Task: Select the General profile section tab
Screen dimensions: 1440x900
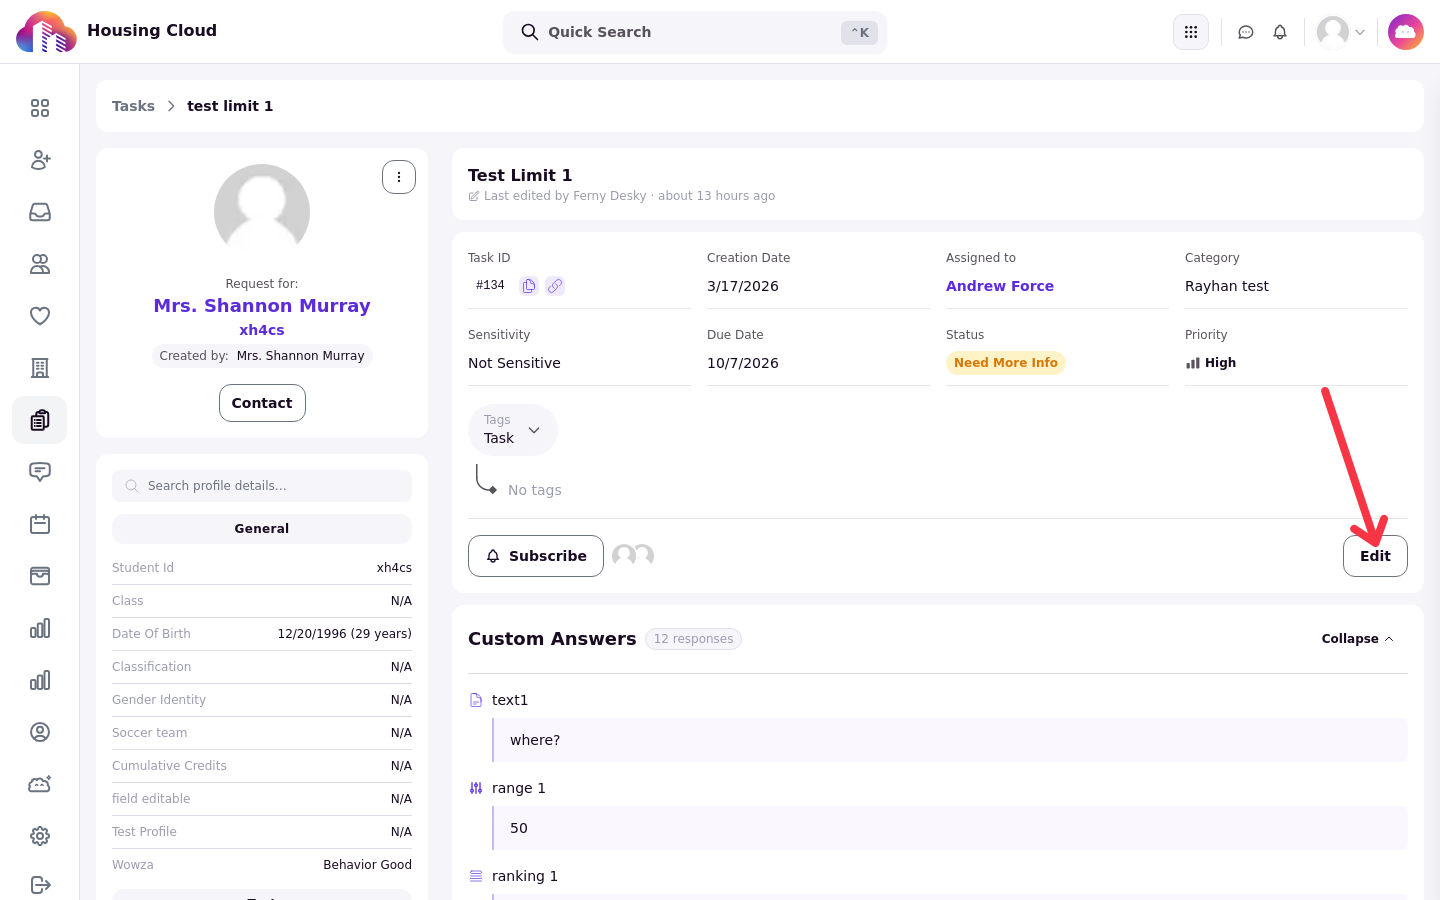Action: pos(262,529)
